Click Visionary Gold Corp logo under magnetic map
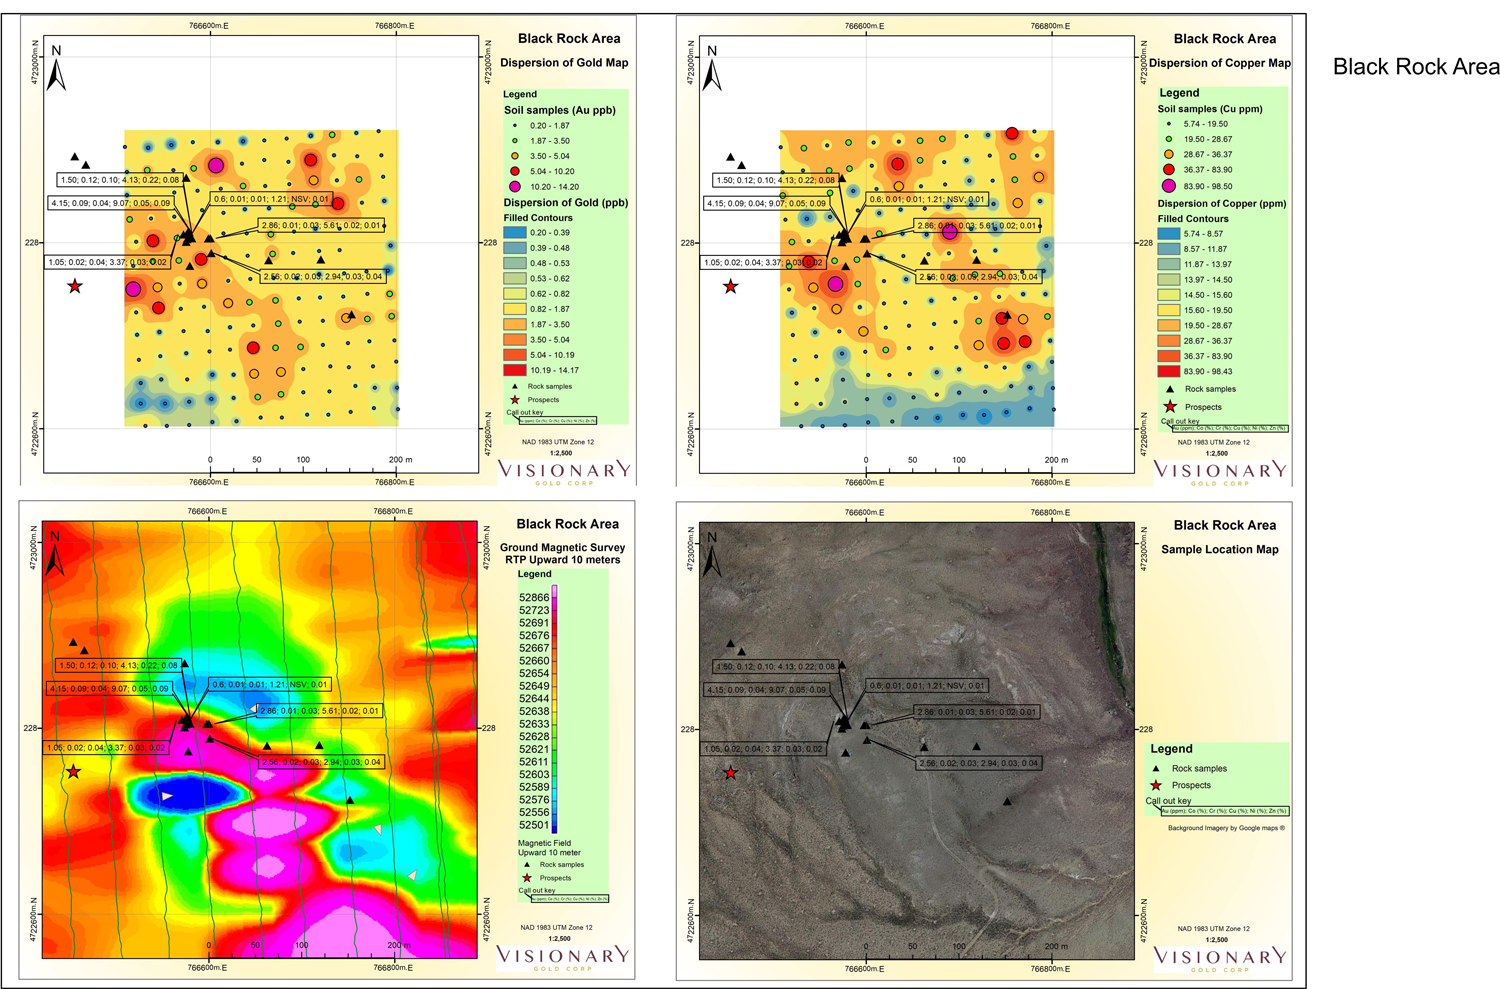 click(x=564, y=958)
